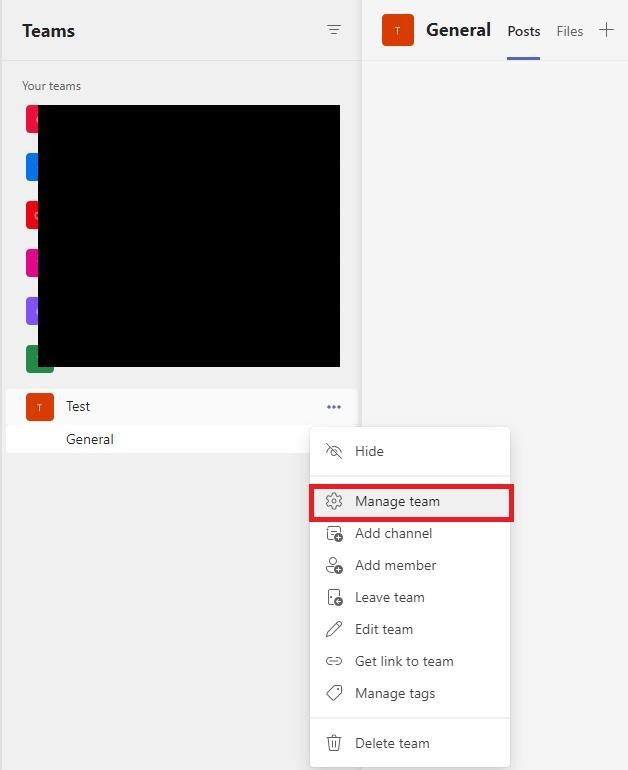Select Delete team option
The image size is (628, 770).
click(410, 743)
